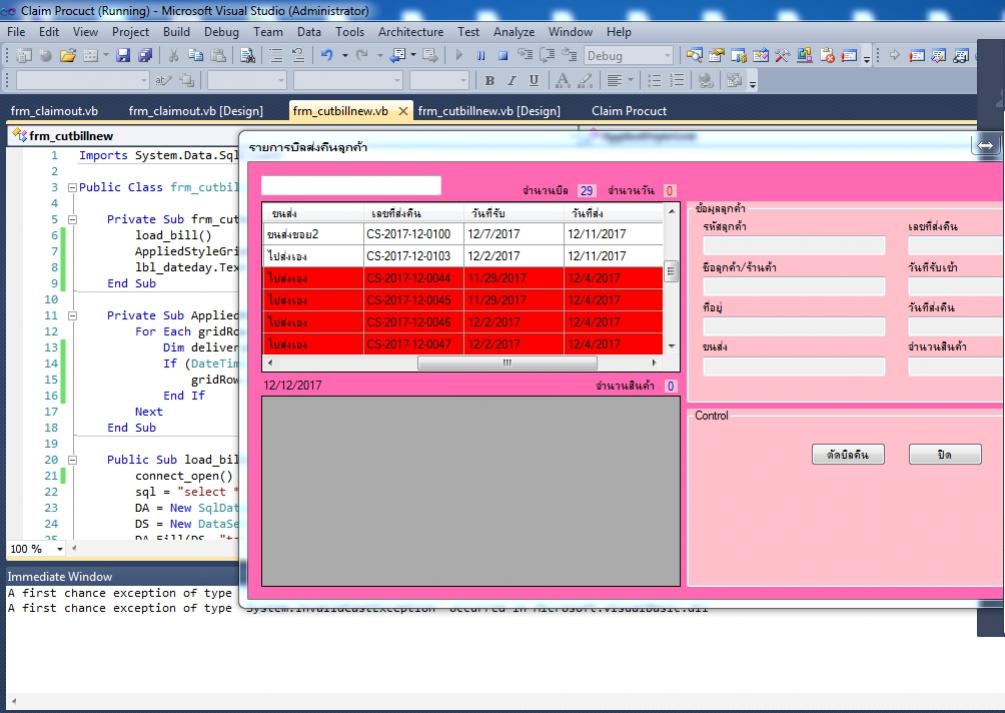Open the Properties Window toolbar icon

click(x=717, y=56)
